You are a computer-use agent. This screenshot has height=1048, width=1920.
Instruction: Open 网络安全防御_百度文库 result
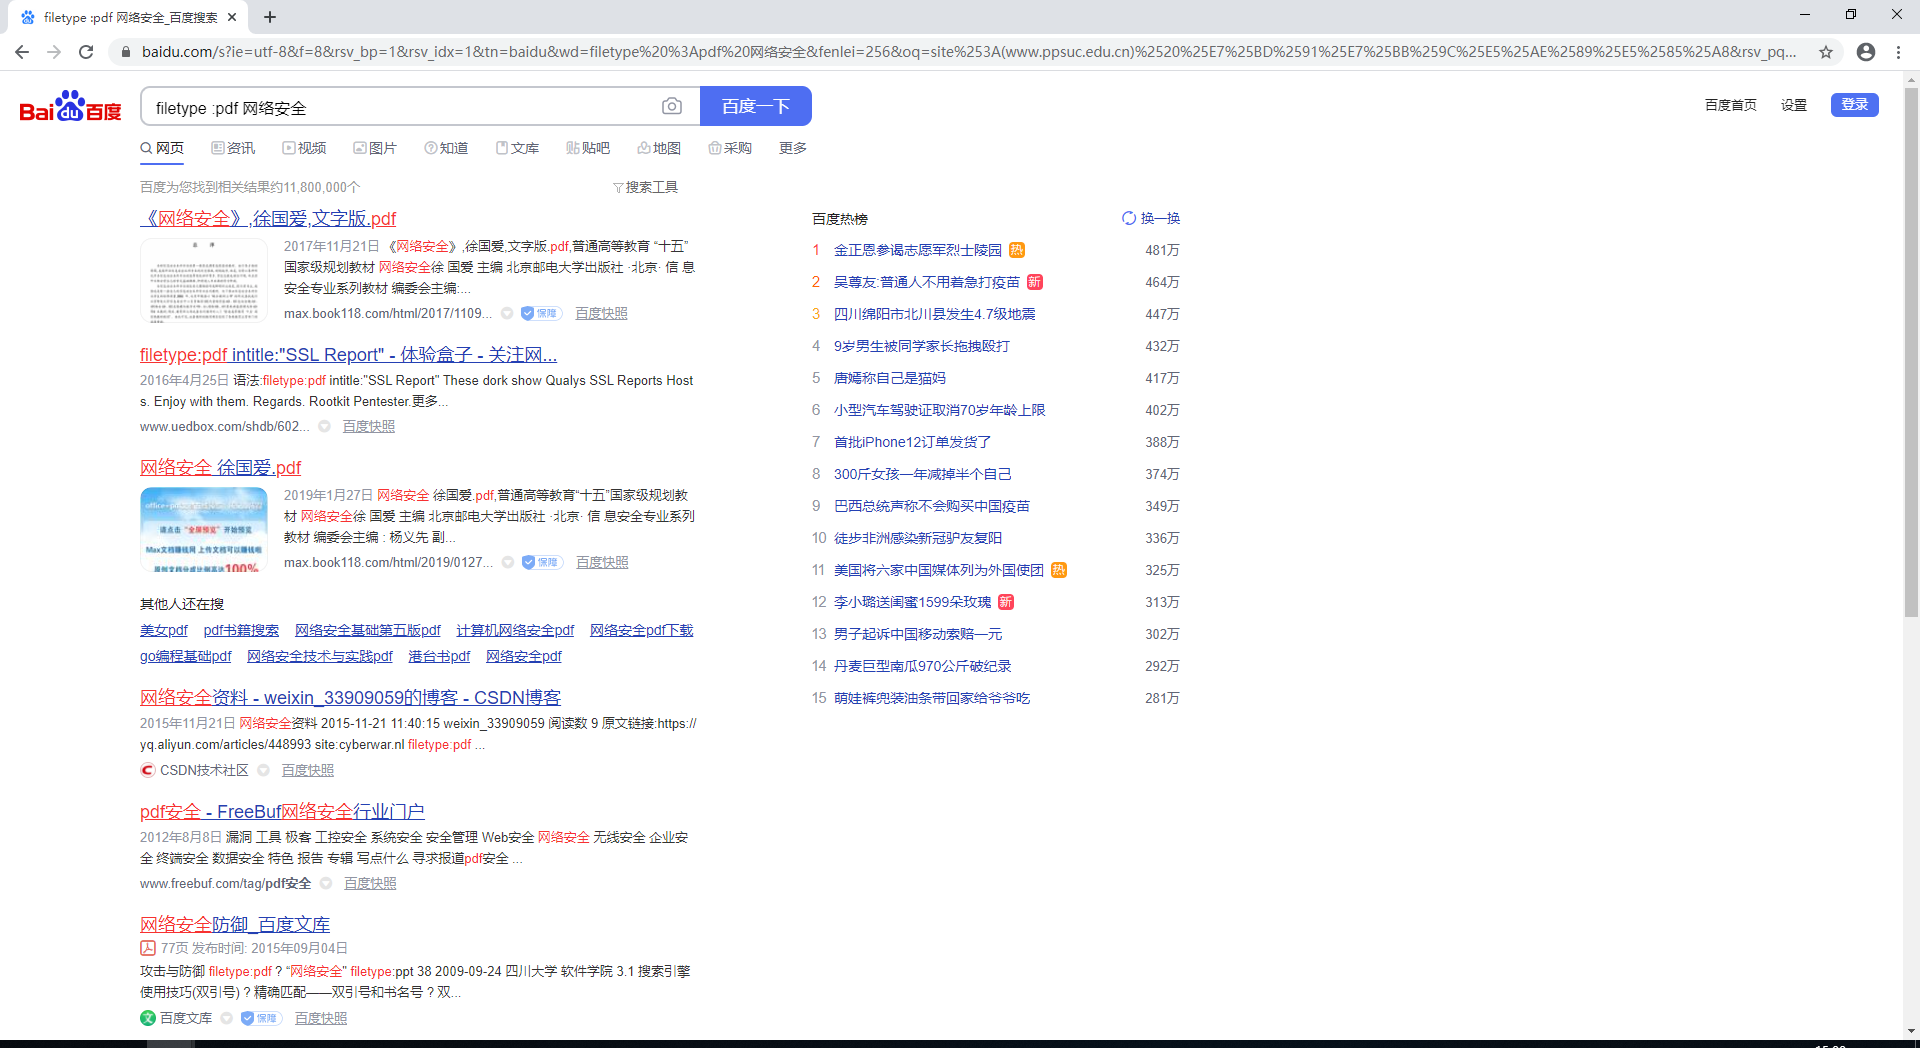235,925
